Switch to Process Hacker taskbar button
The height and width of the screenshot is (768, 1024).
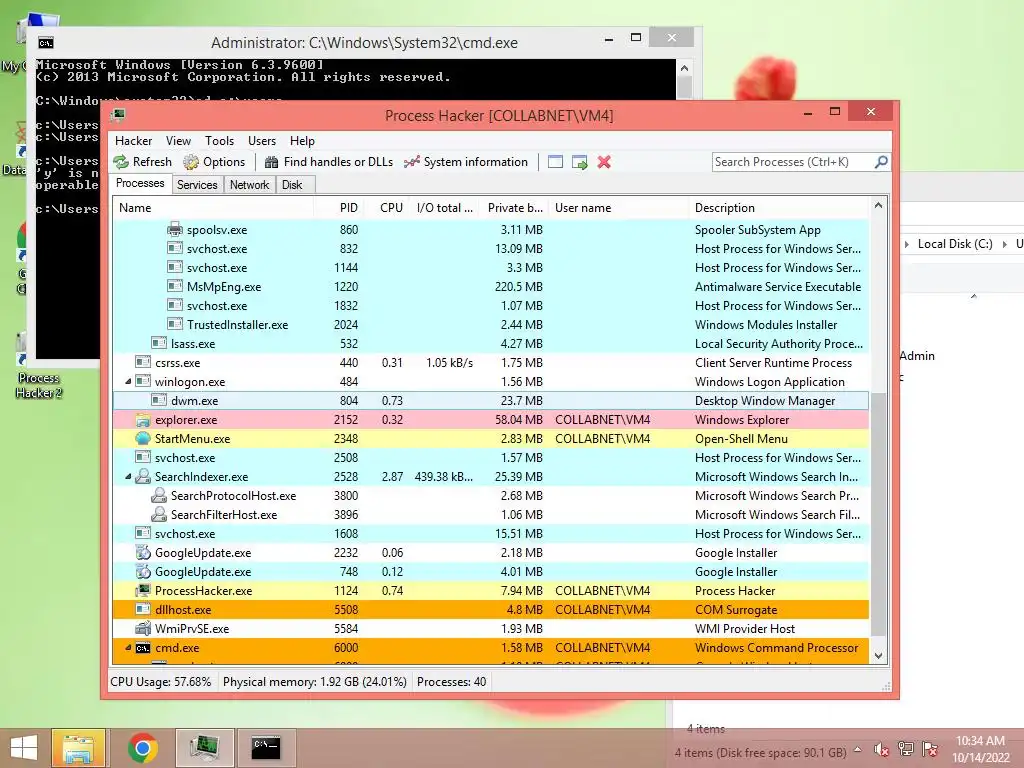point(204,748)
